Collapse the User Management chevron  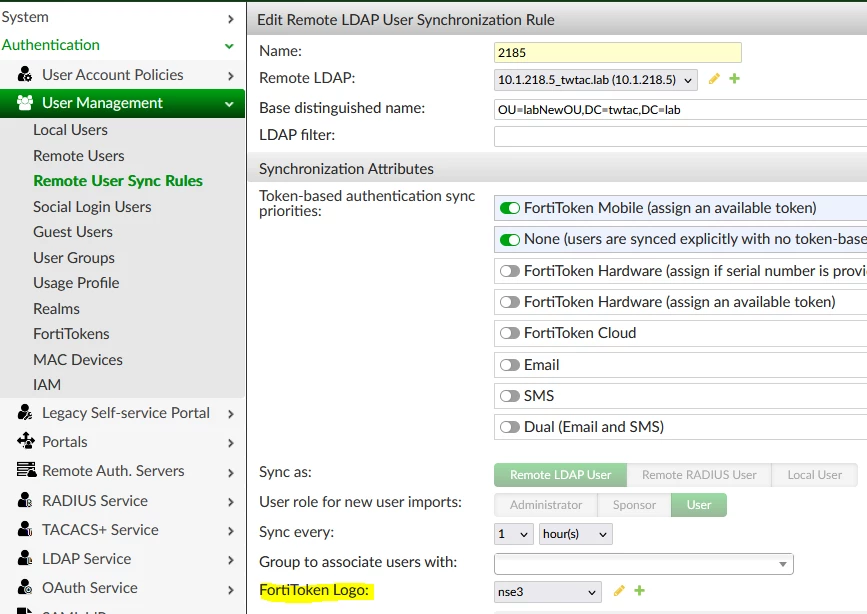229,104
